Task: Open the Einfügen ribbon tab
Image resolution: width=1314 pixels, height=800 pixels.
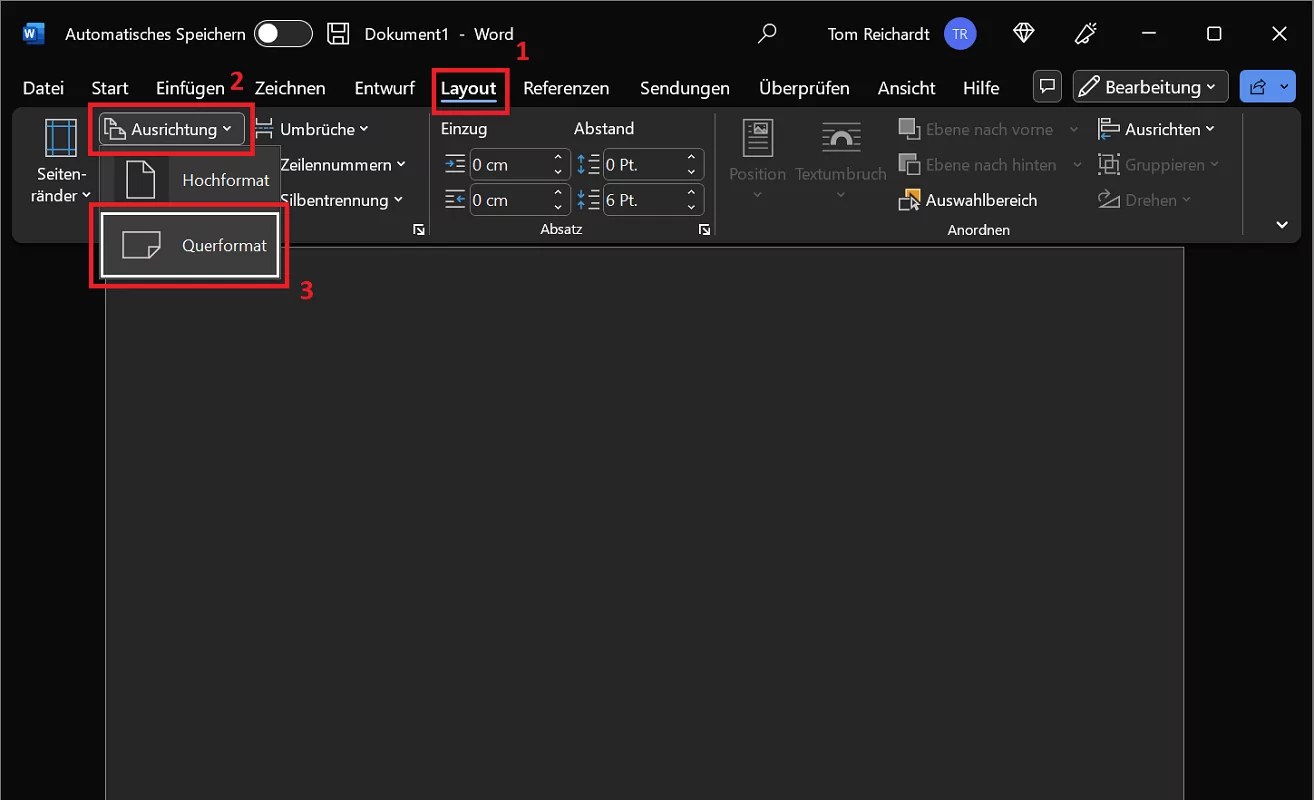Action: (190, 88)
